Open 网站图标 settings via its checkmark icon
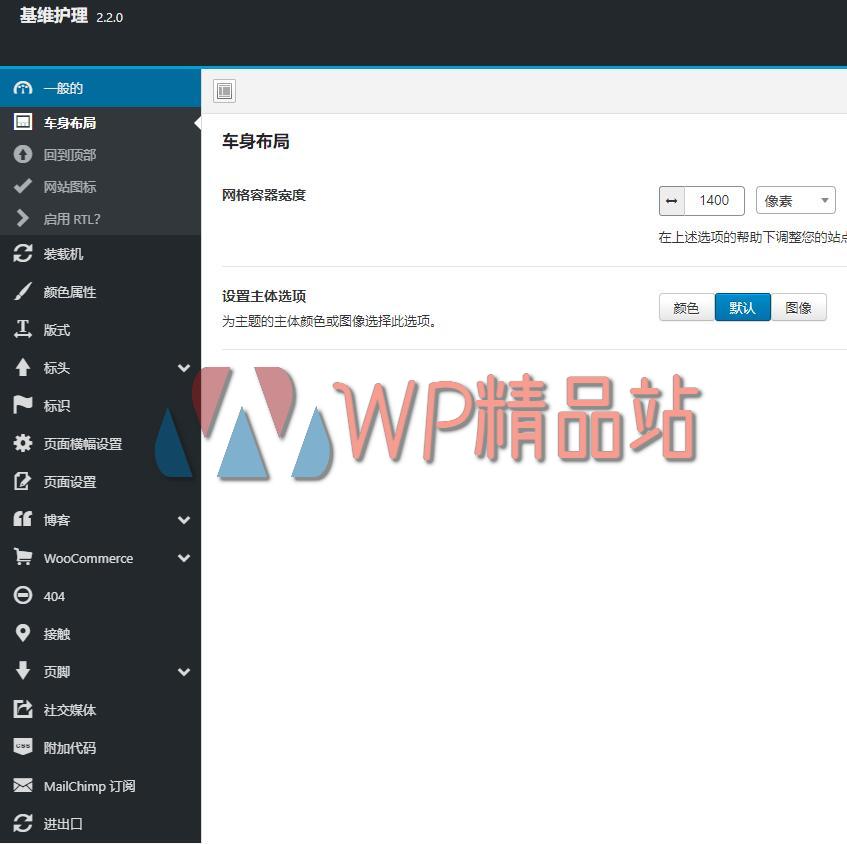The image size is (847, 844). coord(24,186)
